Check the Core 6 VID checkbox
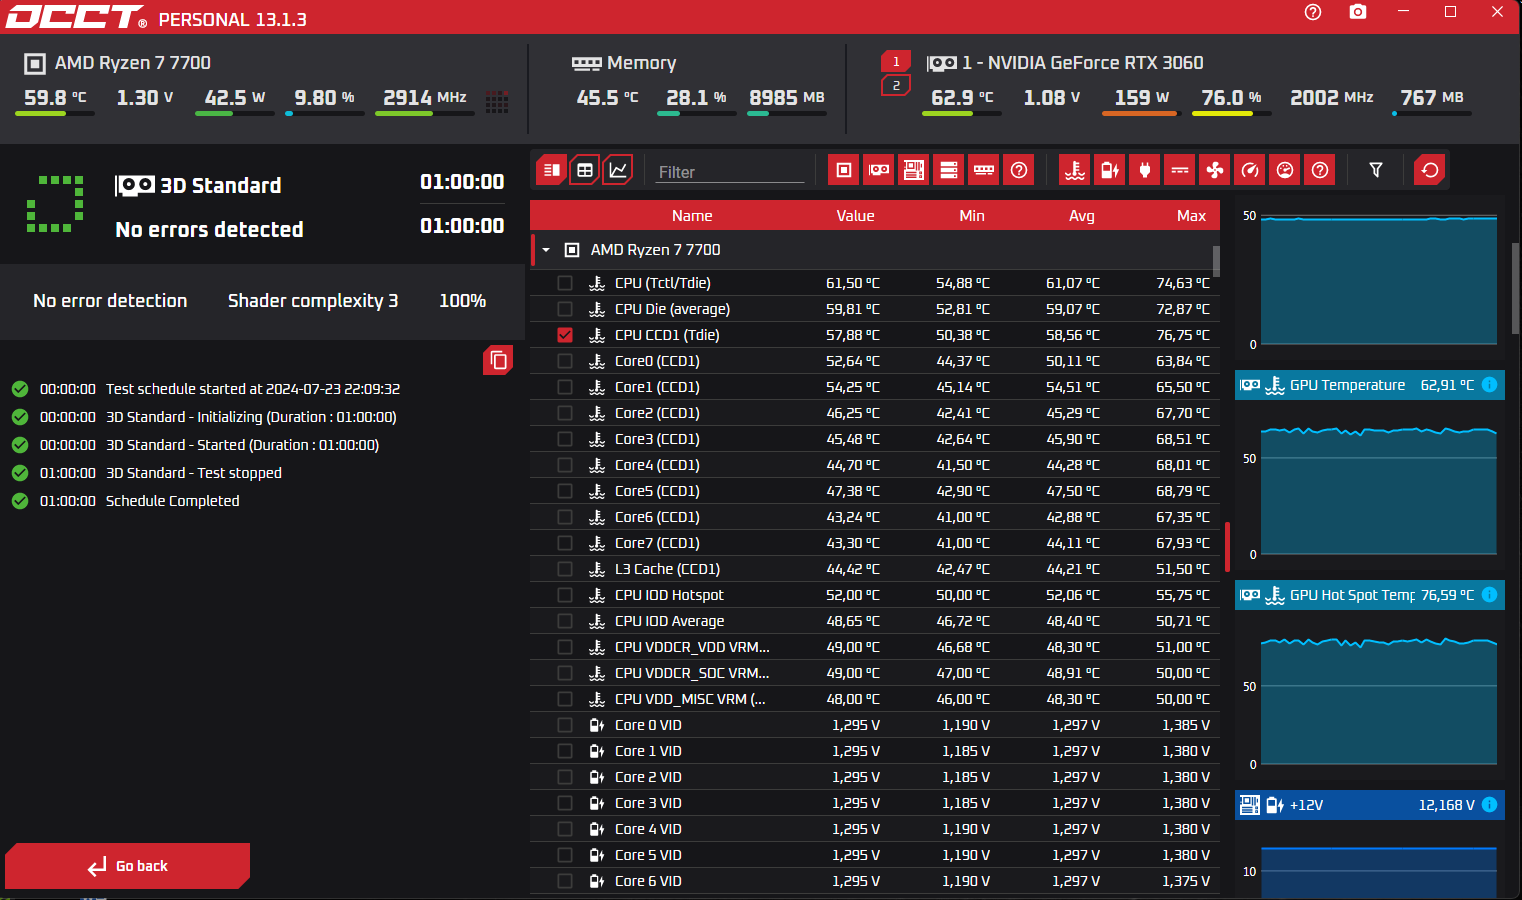This screenshot has height=900, width=1522. click(x=565, y=881)
